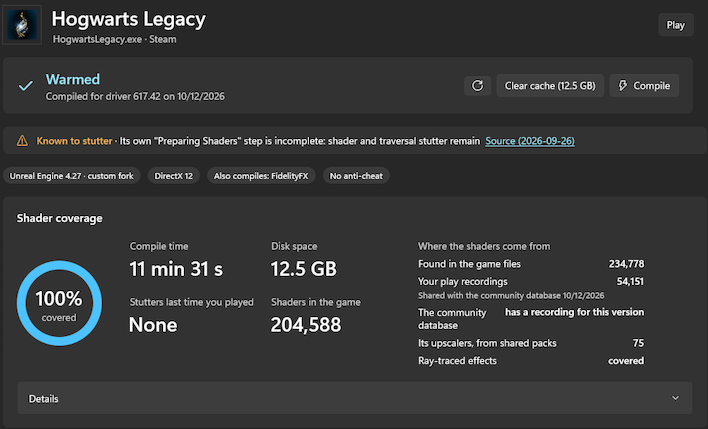The width and height of the screenshot is (708, 429).
Task: Click the Shader coverage heading
Action: (60, 218)
